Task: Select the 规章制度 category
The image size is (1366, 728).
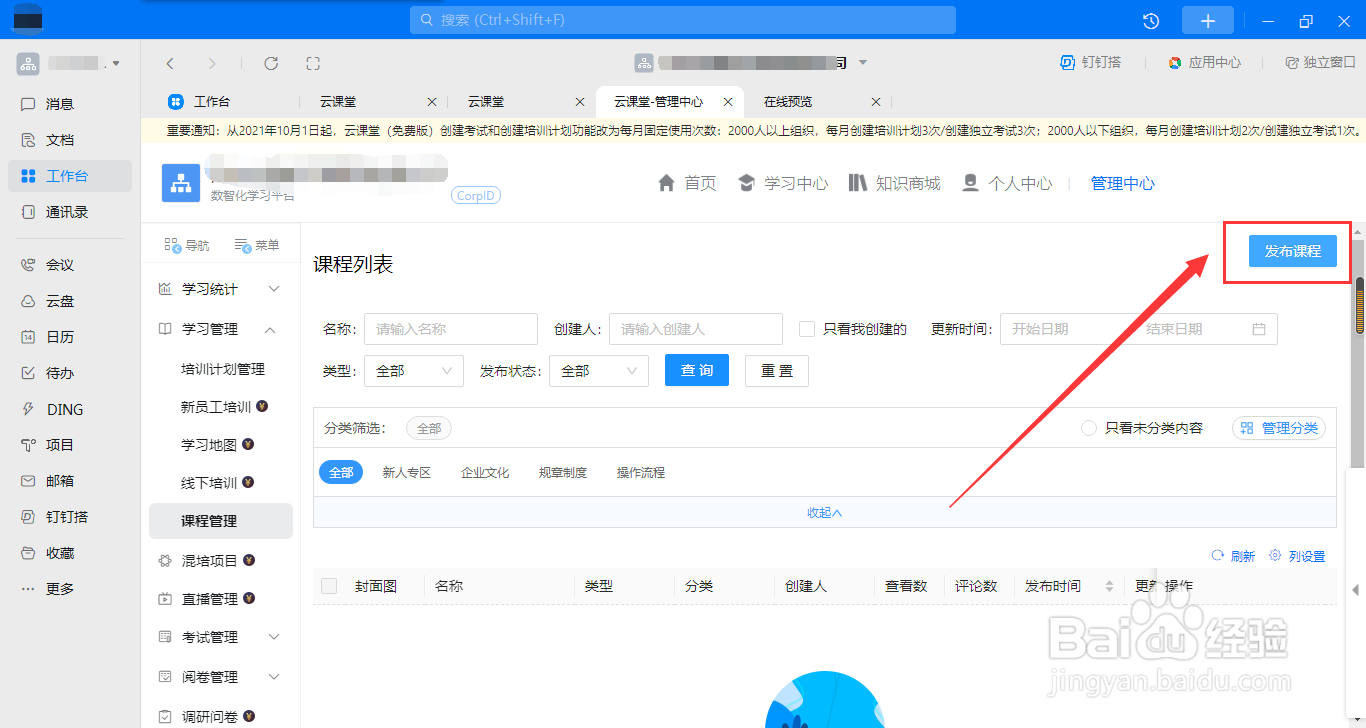Action: 563,472
